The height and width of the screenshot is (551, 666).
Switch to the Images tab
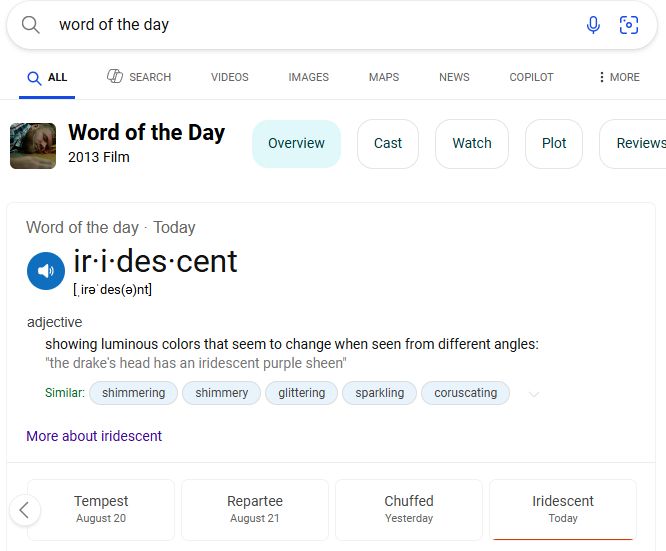(308, 77)
